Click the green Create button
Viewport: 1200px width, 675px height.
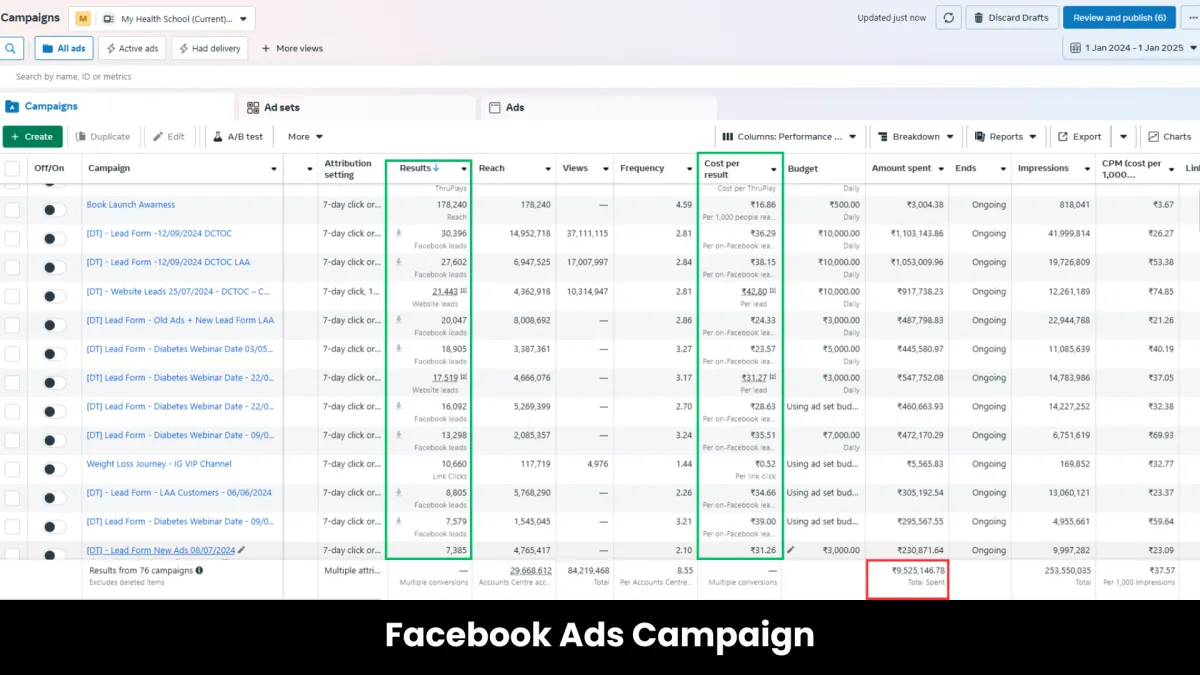point(32,137)
